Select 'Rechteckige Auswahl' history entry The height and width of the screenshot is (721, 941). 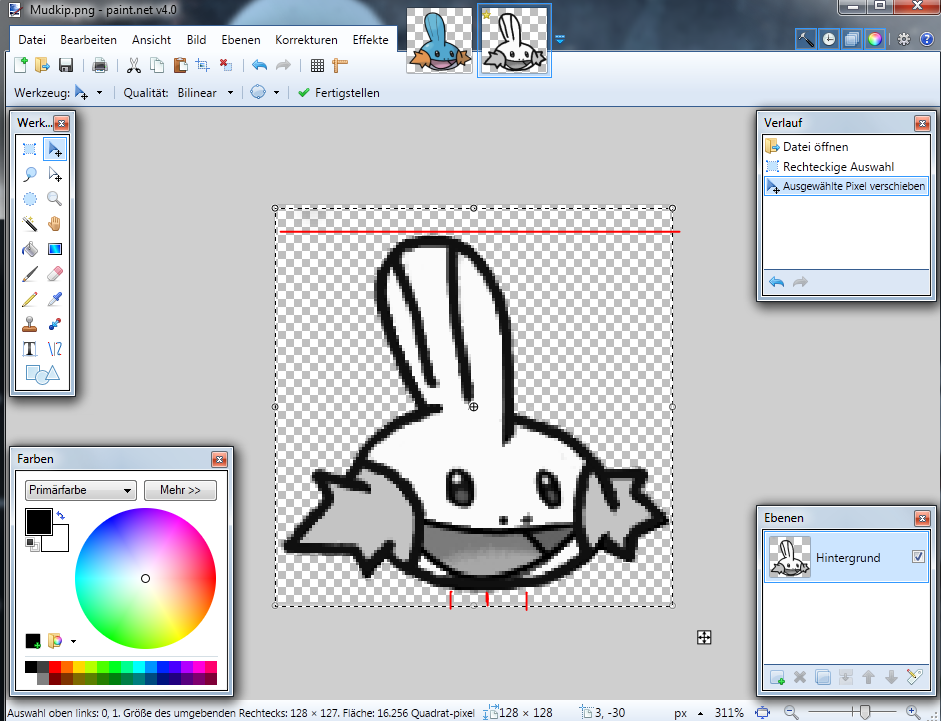846,166
